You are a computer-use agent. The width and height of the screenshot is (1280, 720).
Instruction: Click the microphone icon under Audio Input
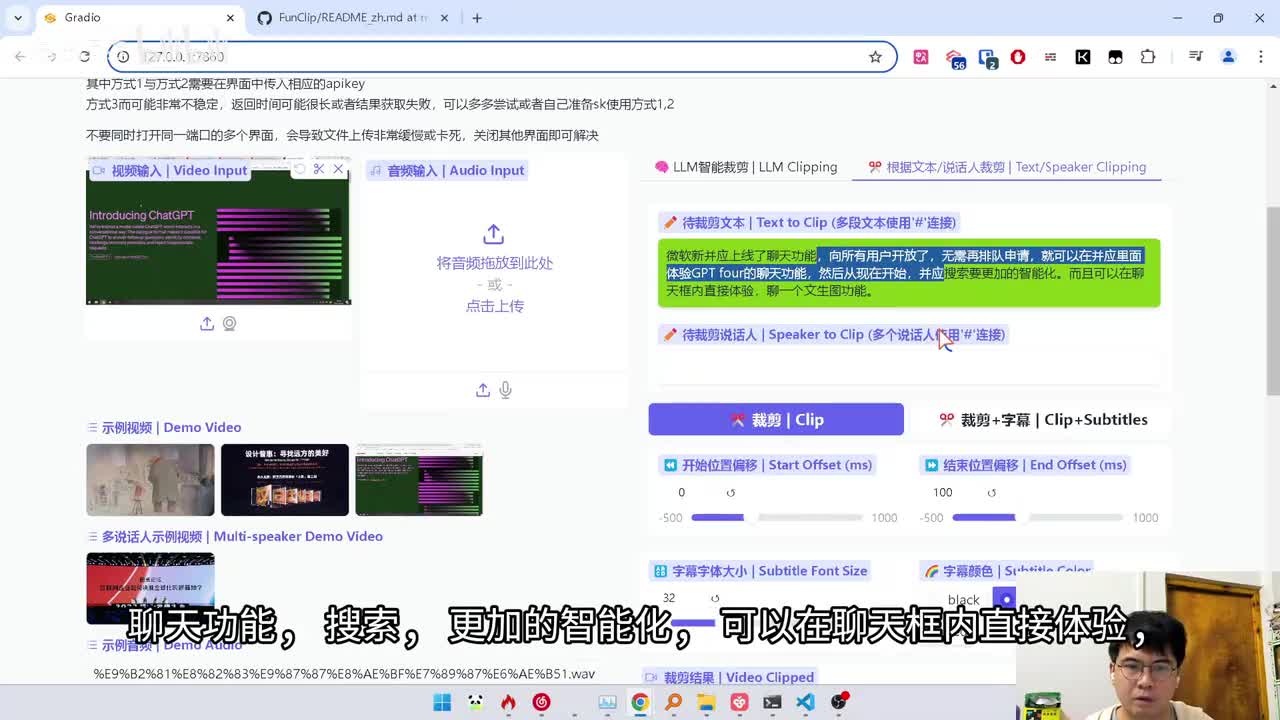[506, 390]
